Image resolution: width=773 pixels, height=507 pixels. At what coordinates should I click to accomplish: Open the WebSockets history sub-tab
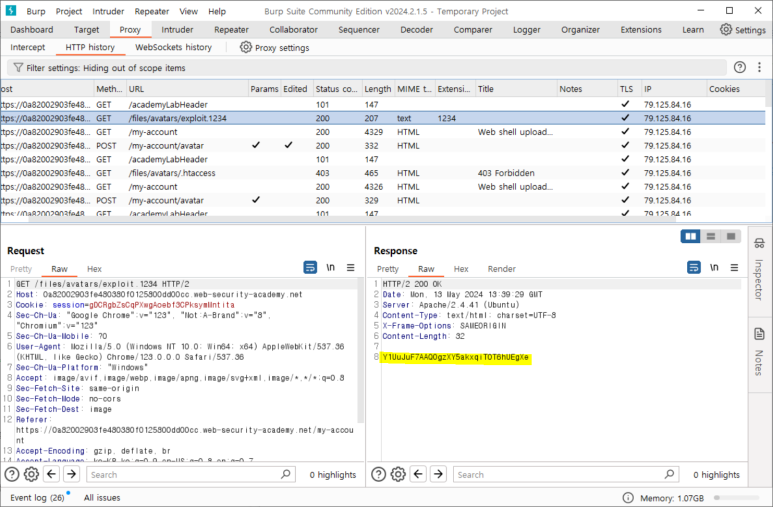tap(174, 47)
